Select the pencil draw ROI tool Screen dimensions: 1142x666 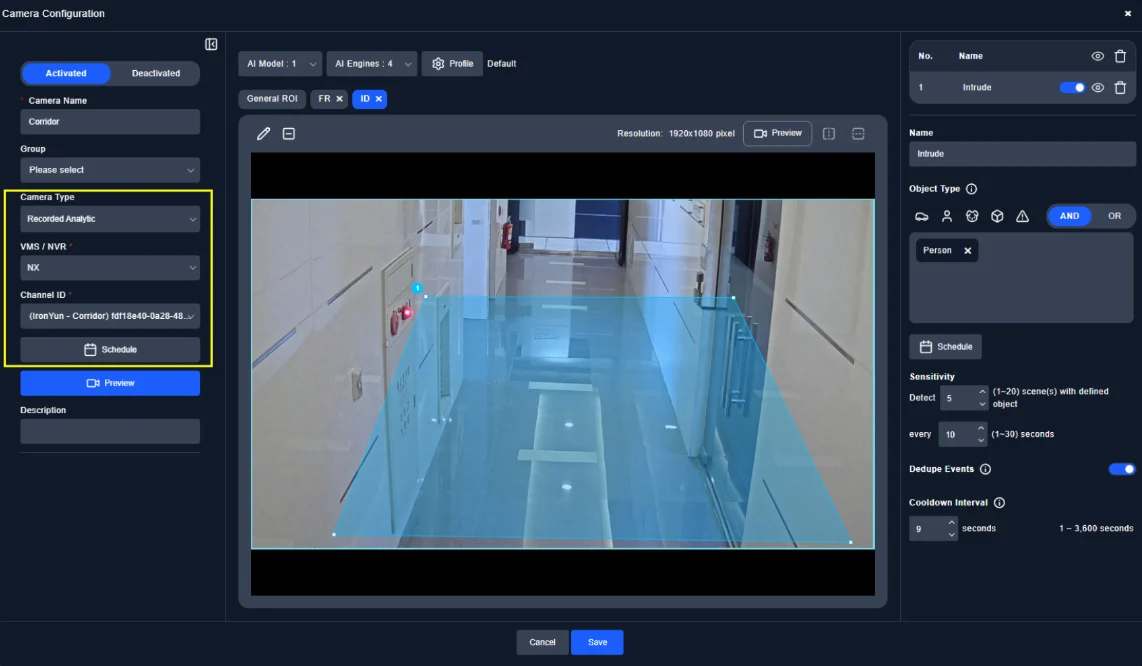click(264, 133)
